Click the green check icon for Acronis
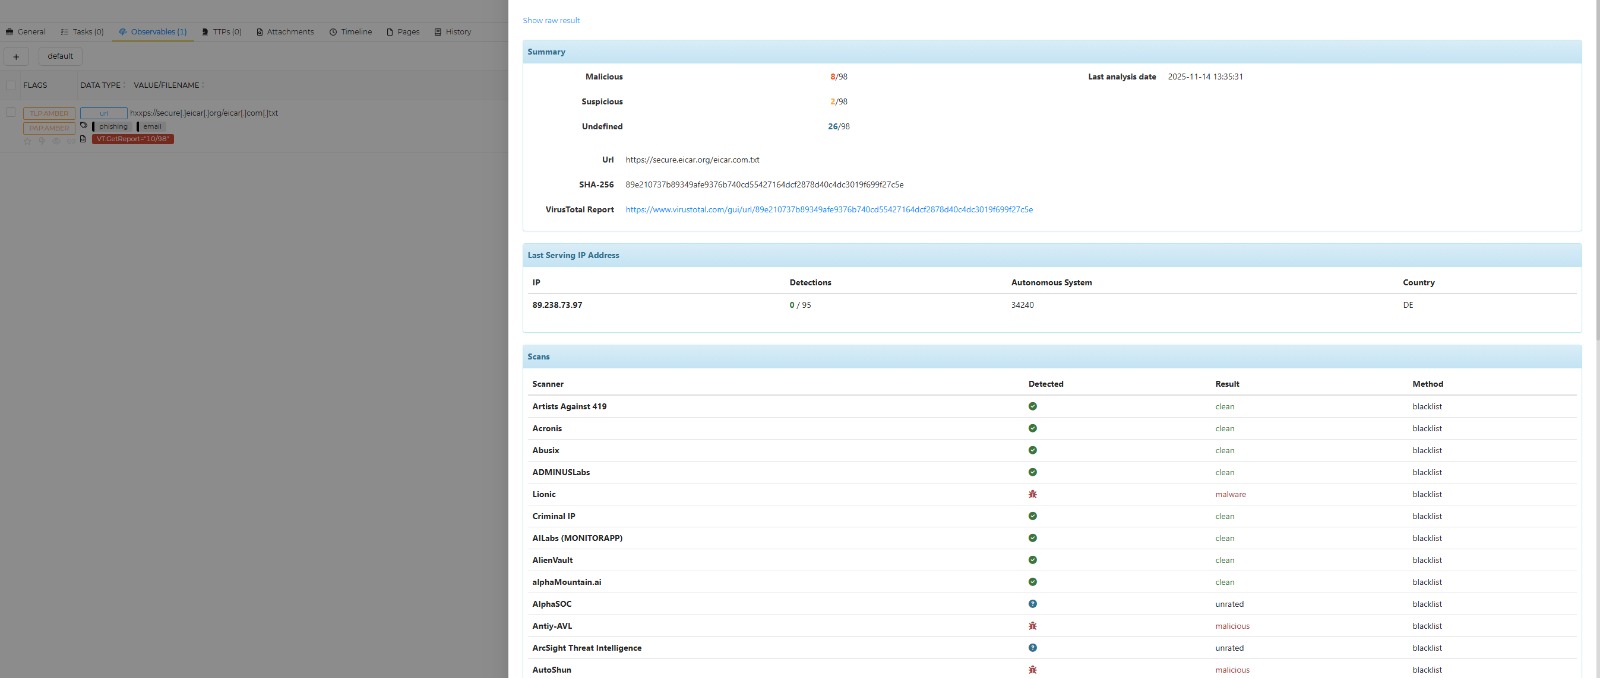This screenshot has width=1600, height=678. pos(1032,428)
